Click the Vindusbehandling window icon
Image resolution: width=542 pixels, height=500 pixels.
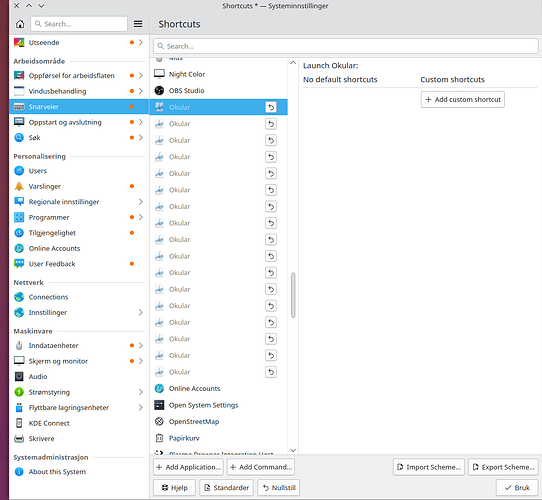click(x=19, y=91)
